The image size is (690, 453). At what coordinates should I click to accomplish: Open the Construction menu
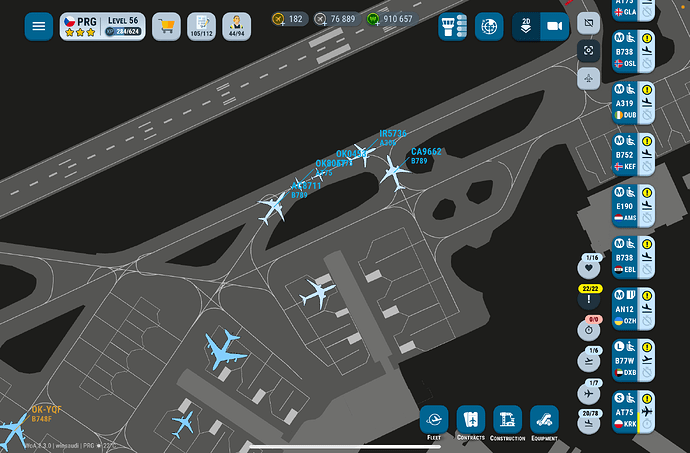[x=507, y=423]
